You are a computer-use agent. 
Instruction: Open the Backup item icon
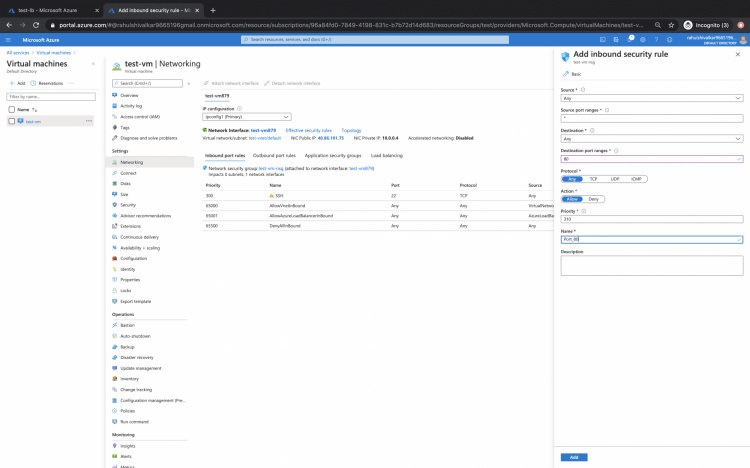click(116, 346)
